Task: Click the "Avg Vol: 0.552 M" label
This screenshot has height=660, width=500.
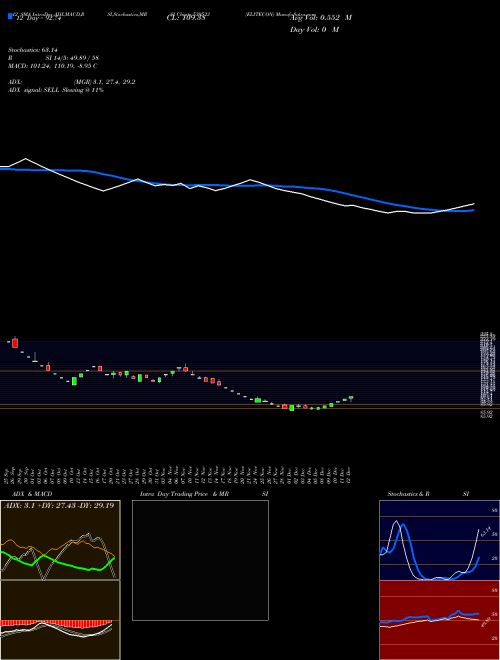Action: (x=321, y=18)
